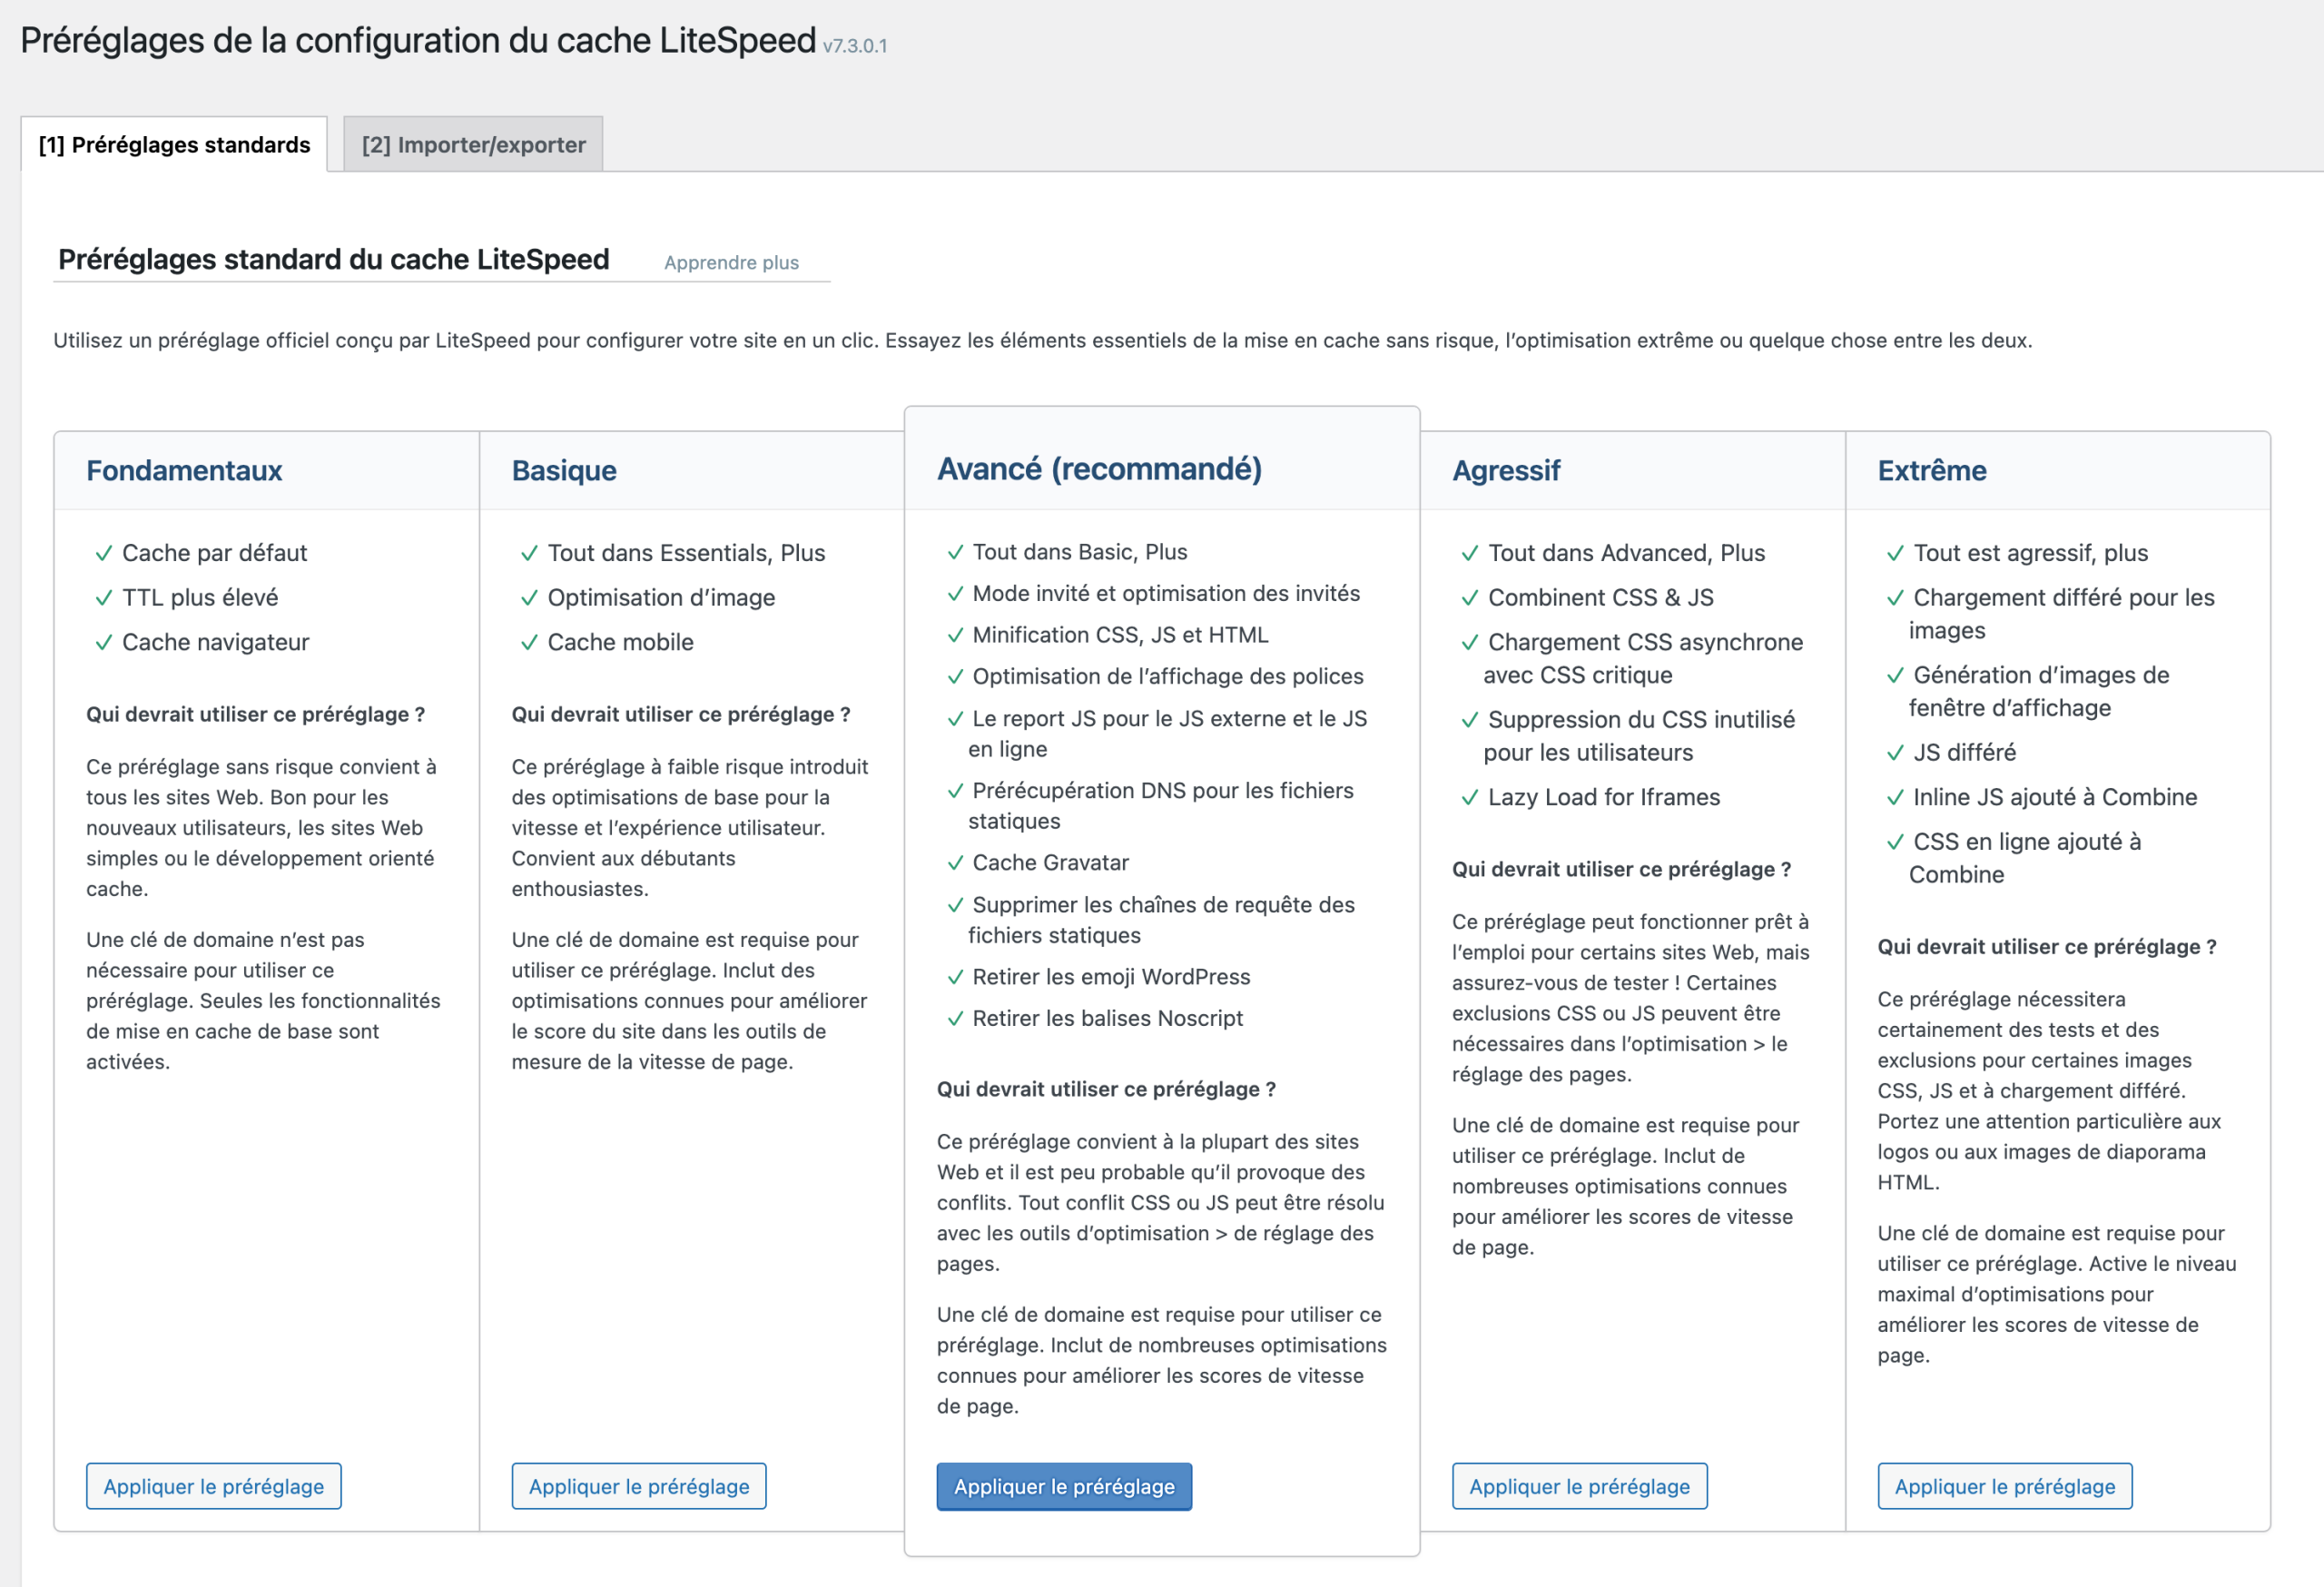Click the checkmark beside Cache mobile
2324x1587 pixels.
[529, 642]
